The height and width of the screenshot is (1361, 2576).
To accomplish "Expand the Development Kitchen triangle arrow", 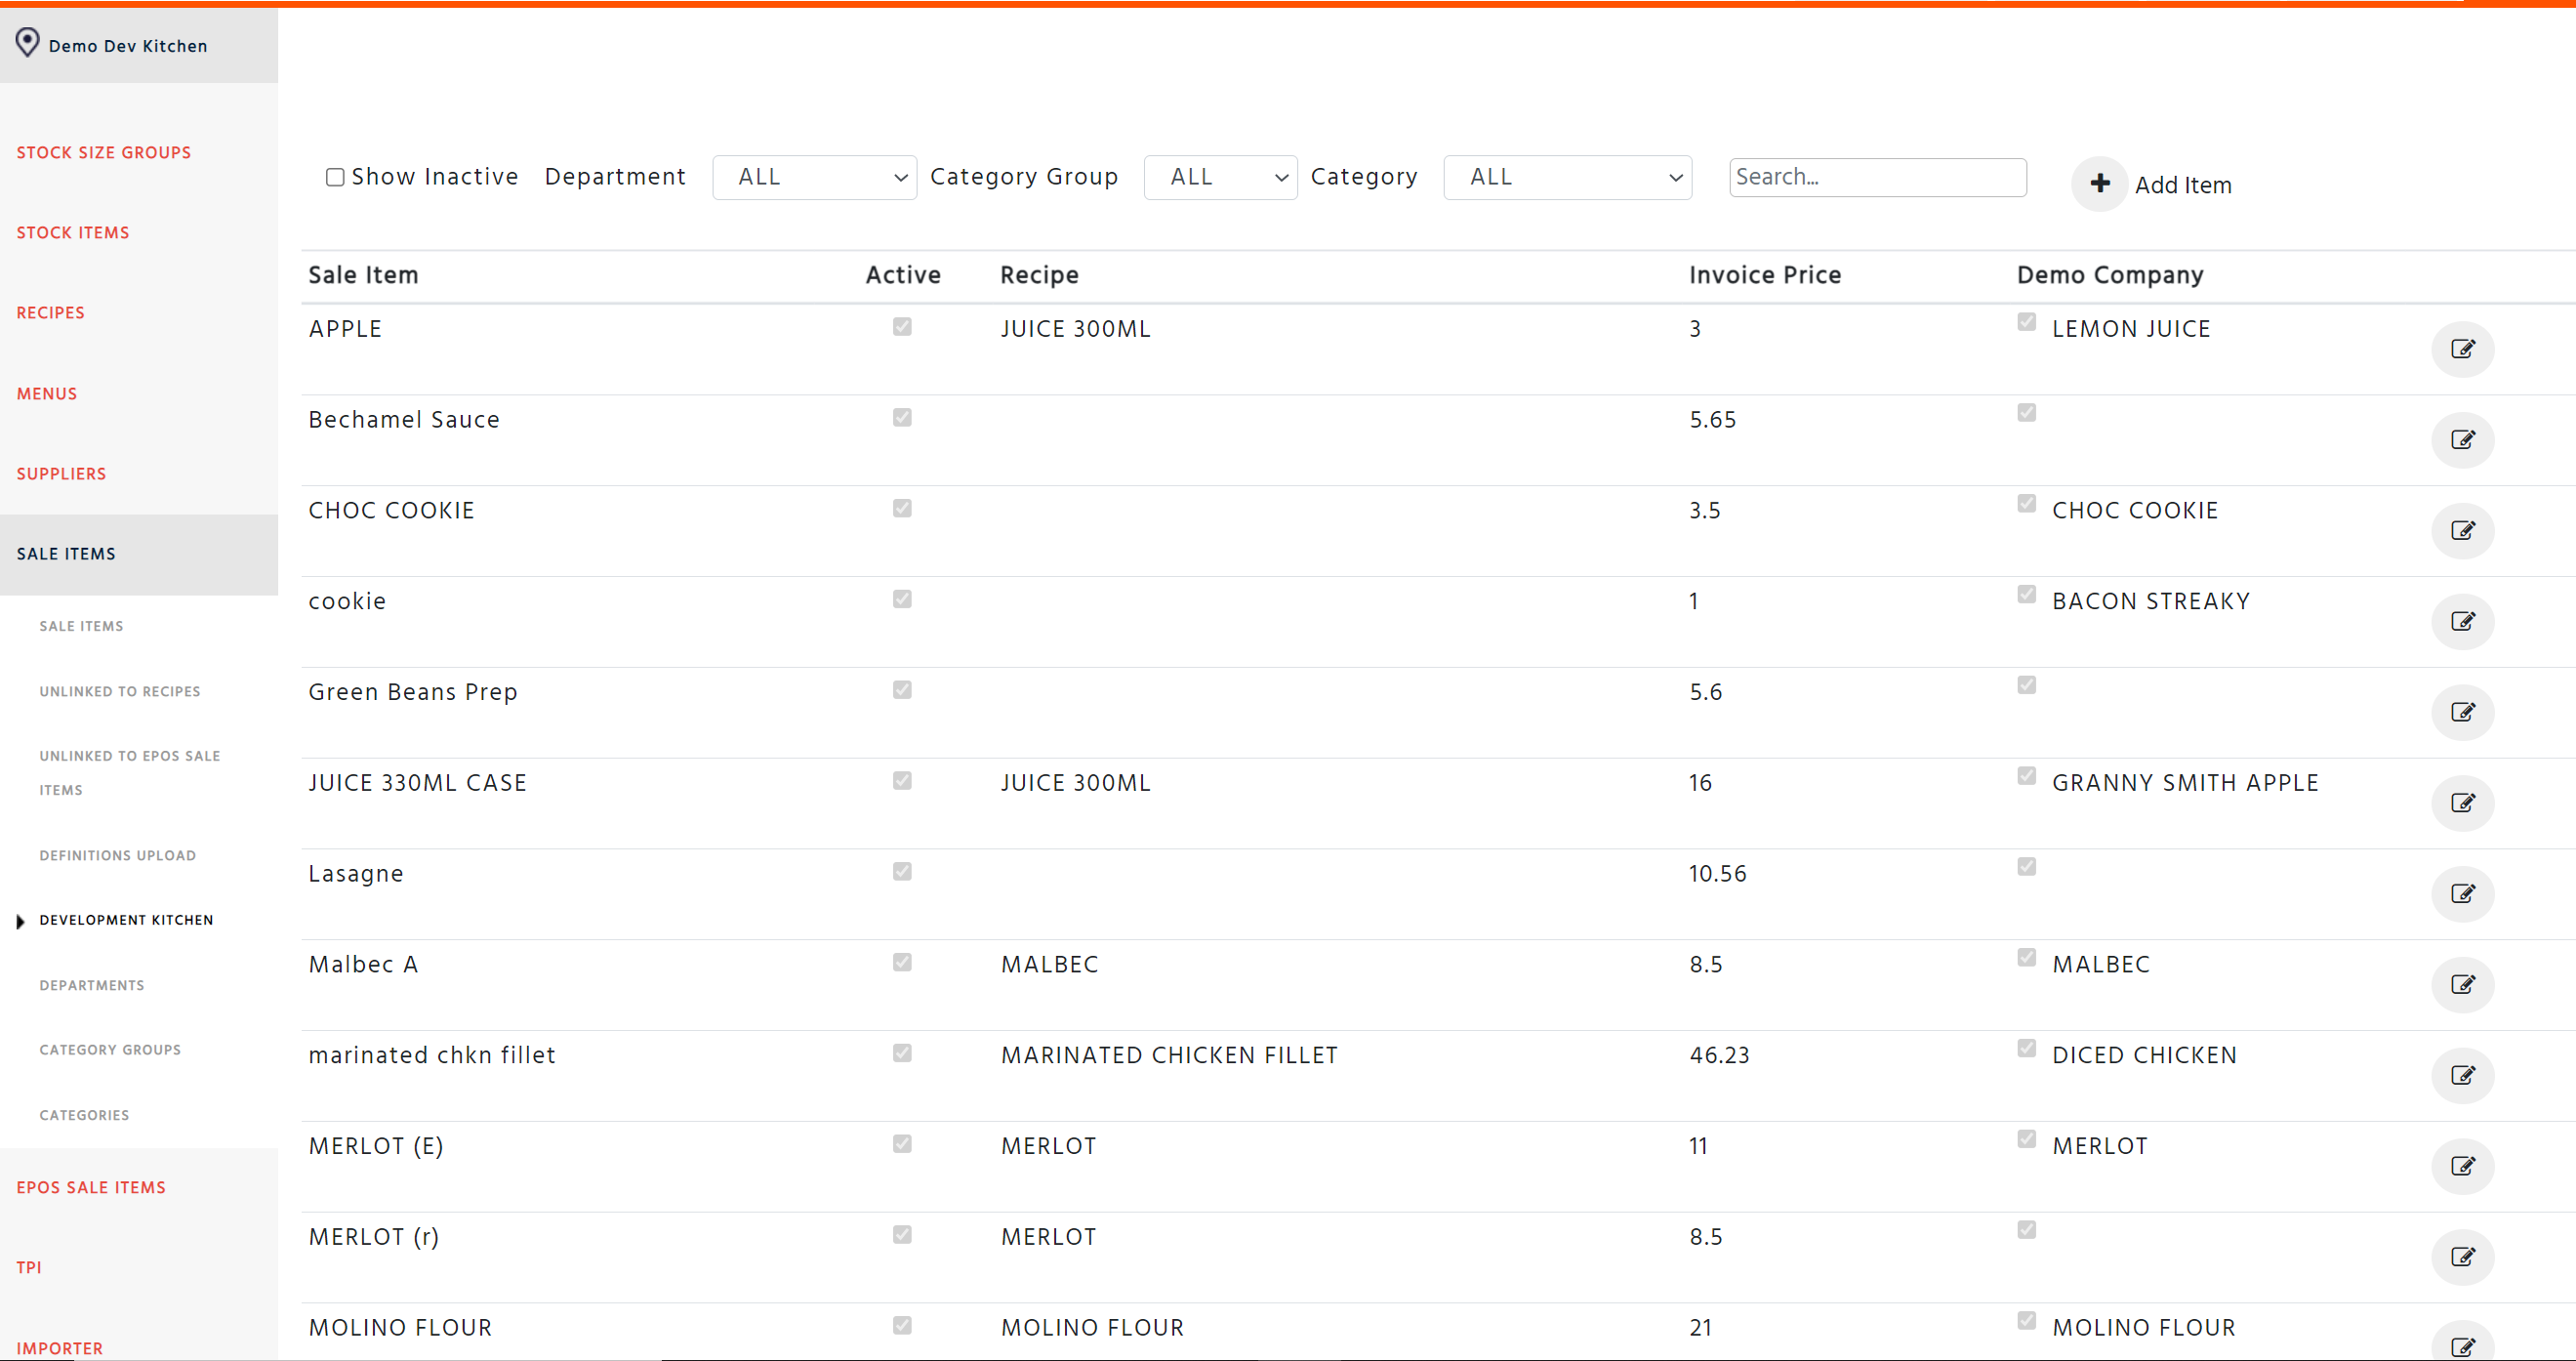I will 20,922.
